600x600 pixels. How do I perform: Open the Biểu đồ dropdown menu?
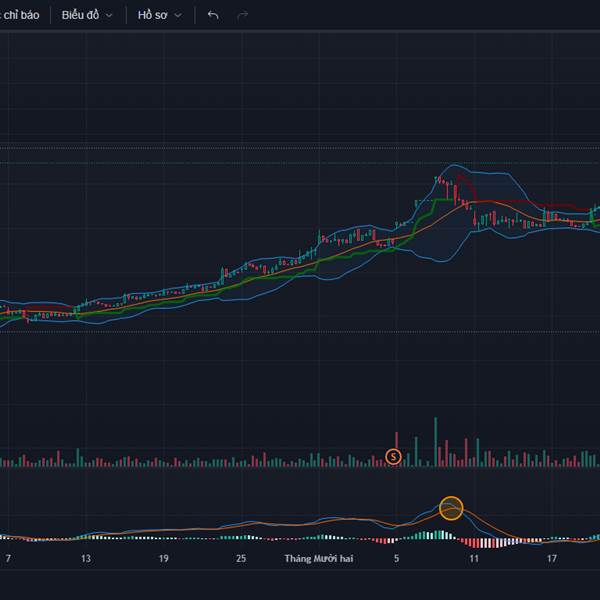[87, 15]
